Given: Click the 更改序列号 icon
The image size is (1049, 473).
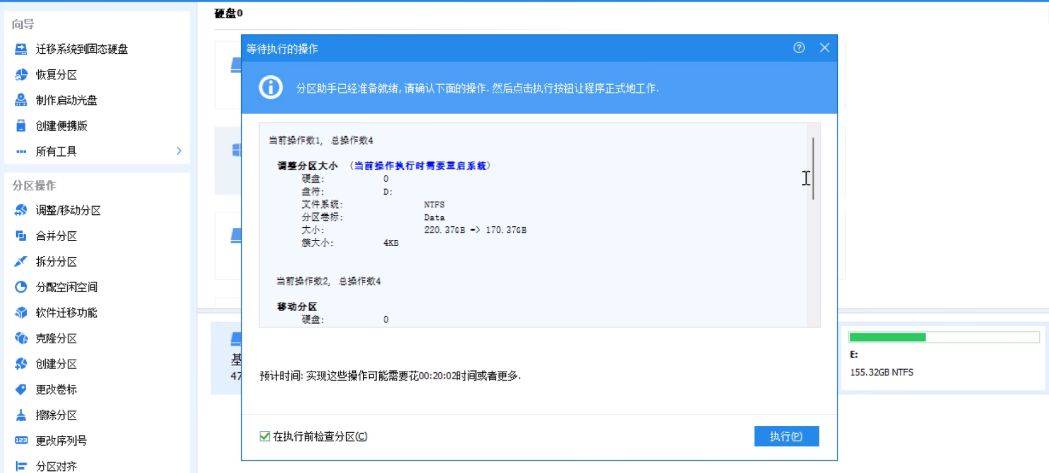Looking at the screenshot, I should 20,441.
